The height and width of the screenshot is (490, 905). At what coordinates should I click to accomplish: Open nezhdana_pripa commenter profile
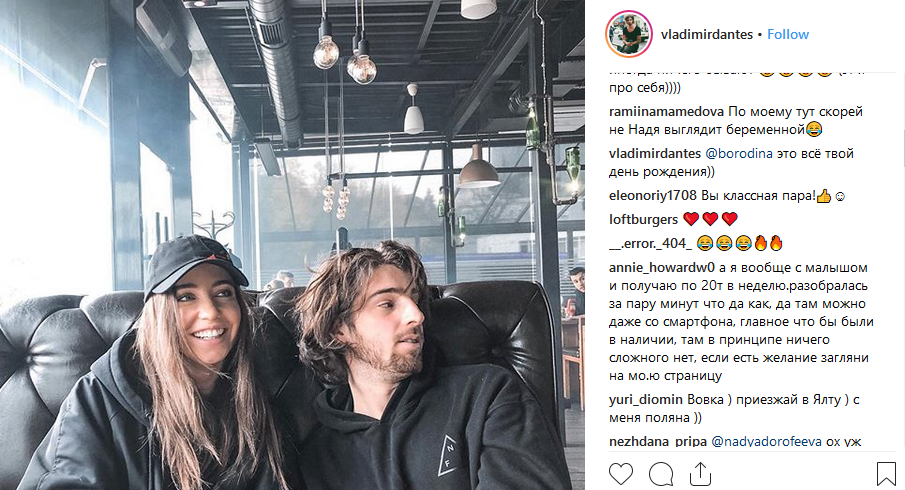(x=658, y=442)
